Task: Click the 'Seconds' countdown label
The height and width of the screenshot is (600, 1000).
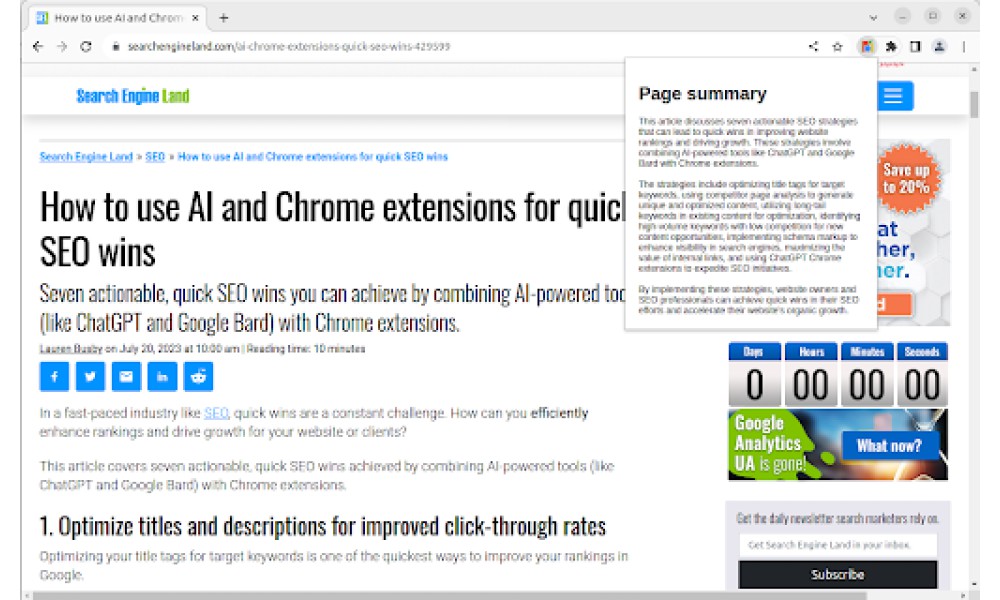Action: [922, 352]
